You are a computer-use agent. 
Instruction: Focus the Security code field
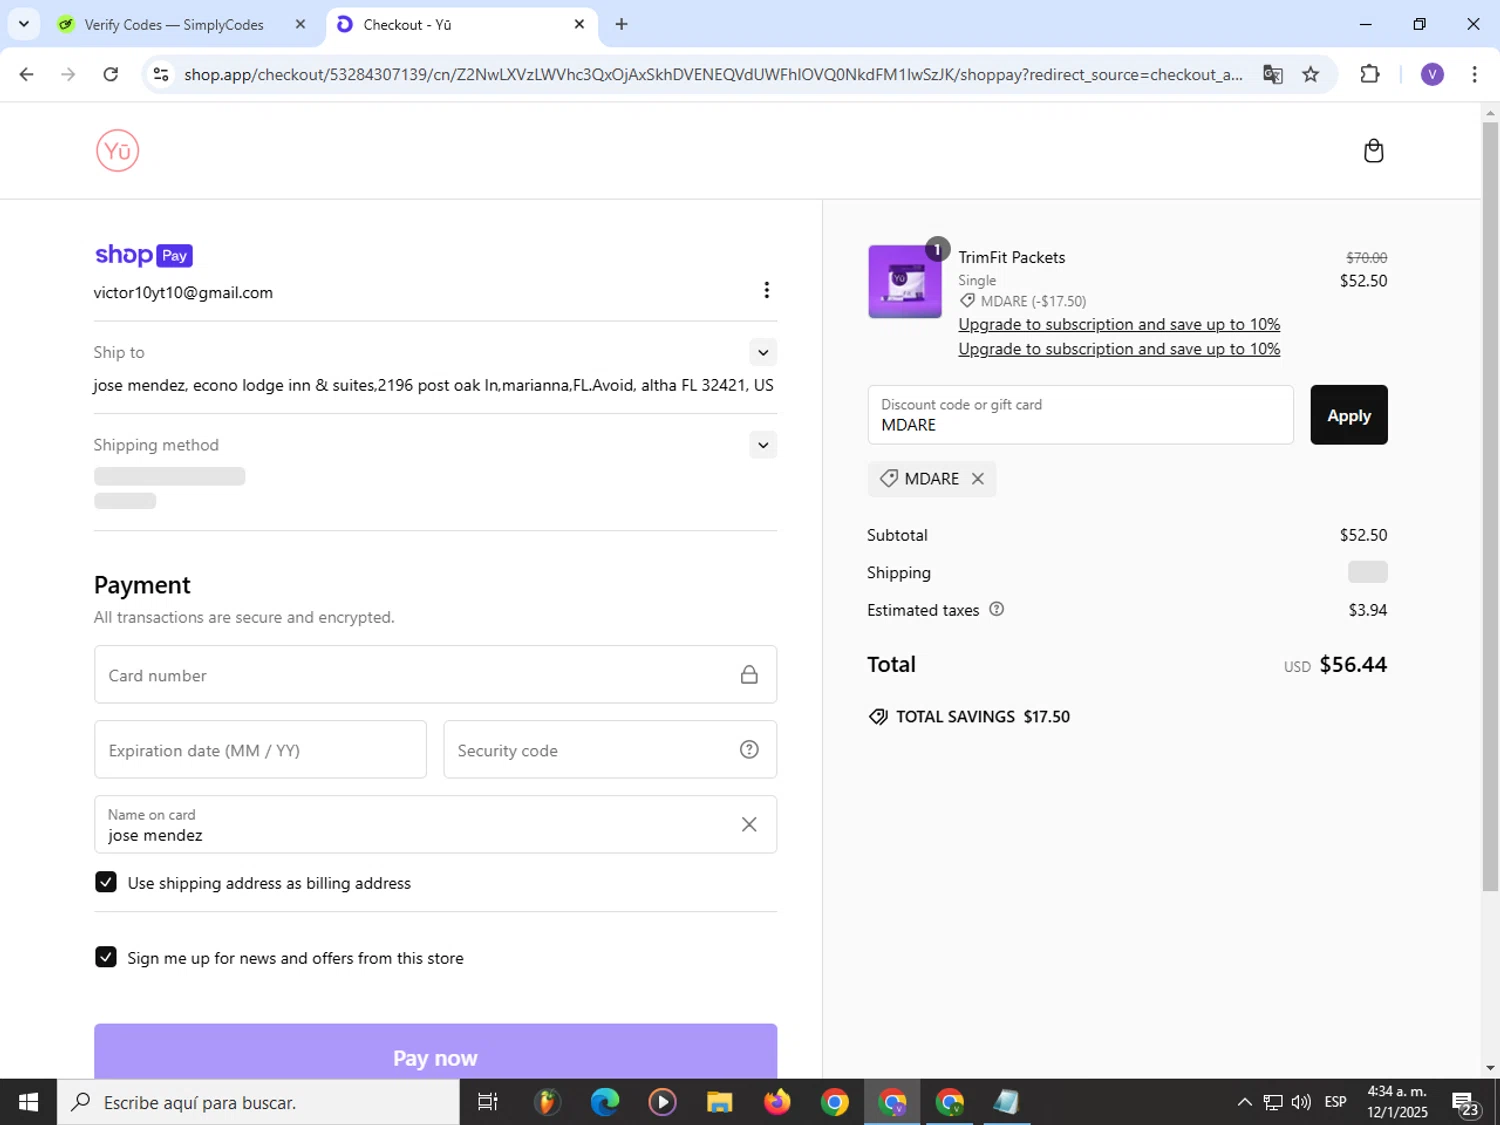tap(610, 750)
